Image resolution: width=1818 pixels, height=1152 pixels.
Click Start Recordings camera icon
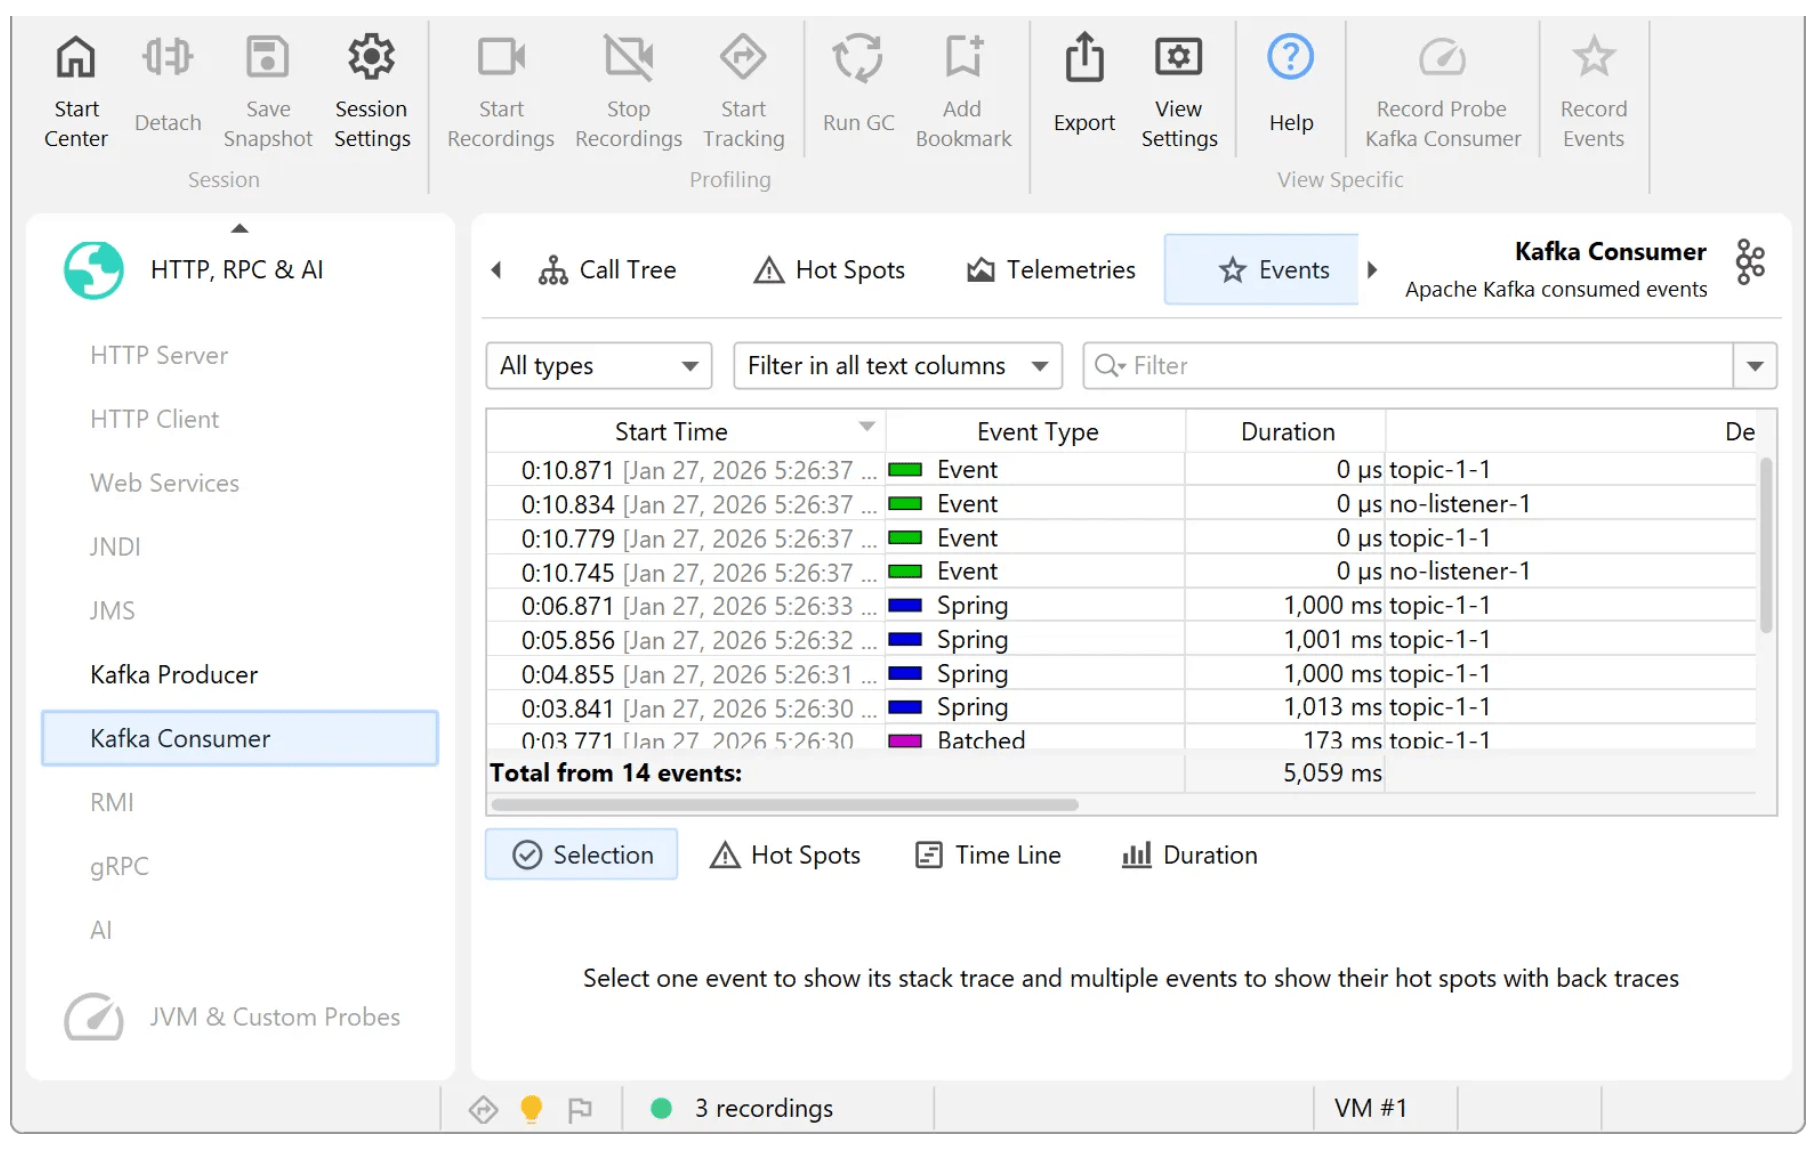[x=501, y=58]
